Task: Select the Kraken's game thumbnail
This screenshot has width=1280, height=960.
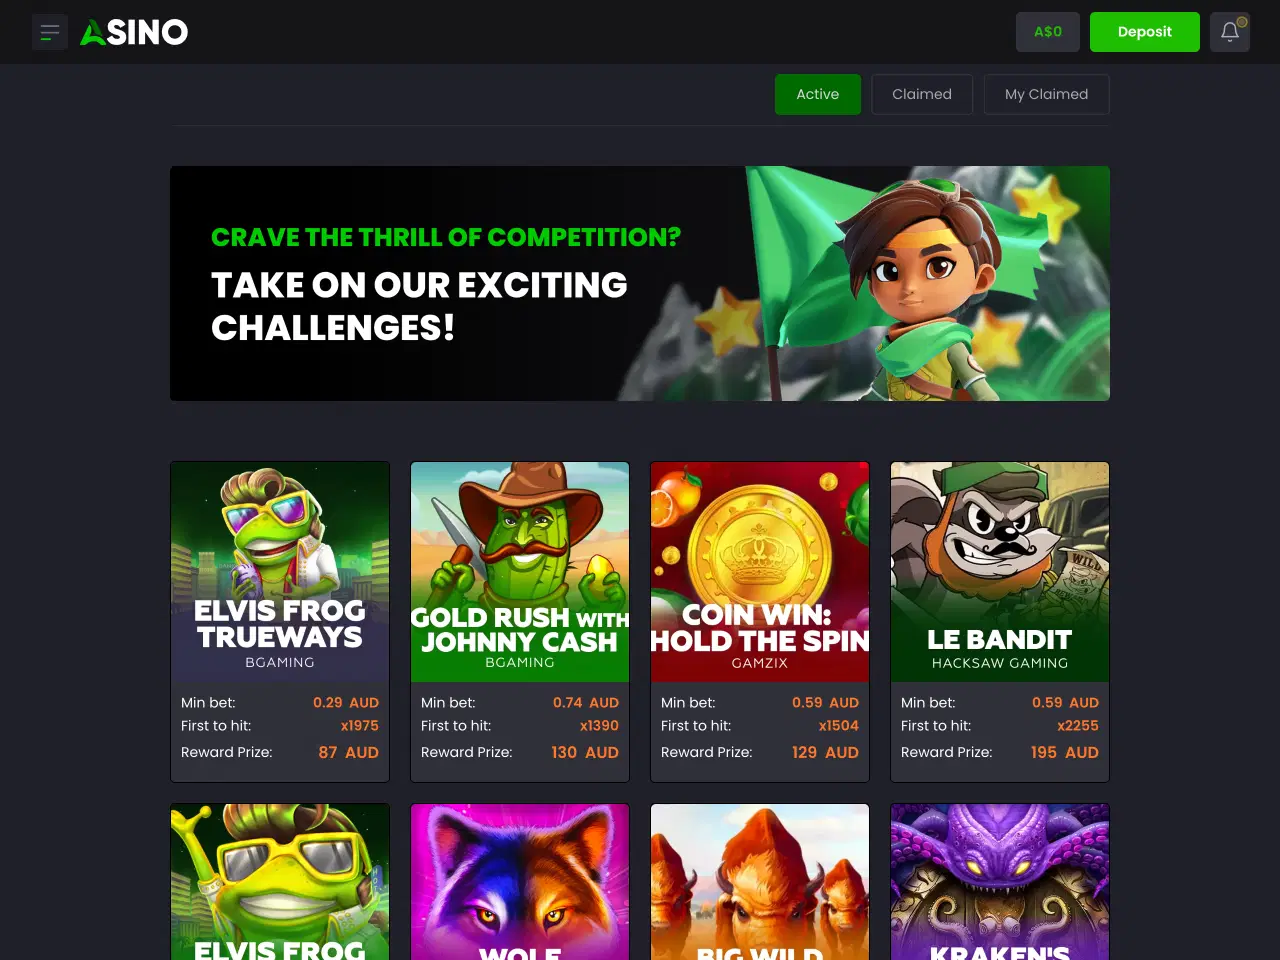Action: 1000,882
